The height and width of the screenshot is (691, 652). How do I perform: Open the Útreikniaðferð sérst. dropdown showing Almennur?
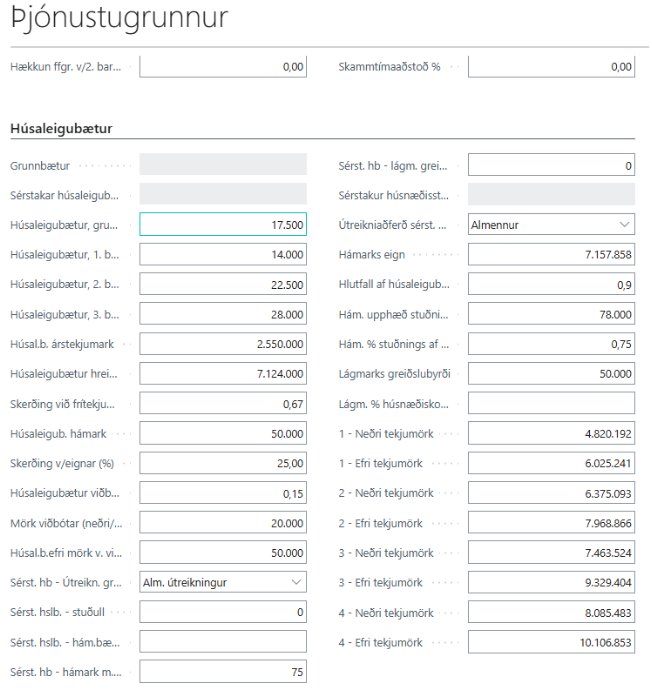(x=551, y=225)
